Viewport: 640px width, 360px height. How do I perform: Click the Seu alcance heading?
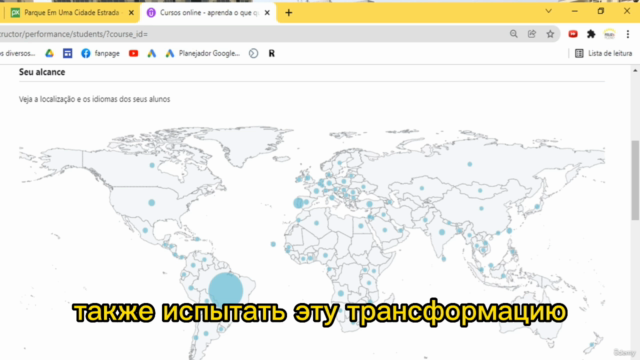pyautogui.click(x=42, y=72)
